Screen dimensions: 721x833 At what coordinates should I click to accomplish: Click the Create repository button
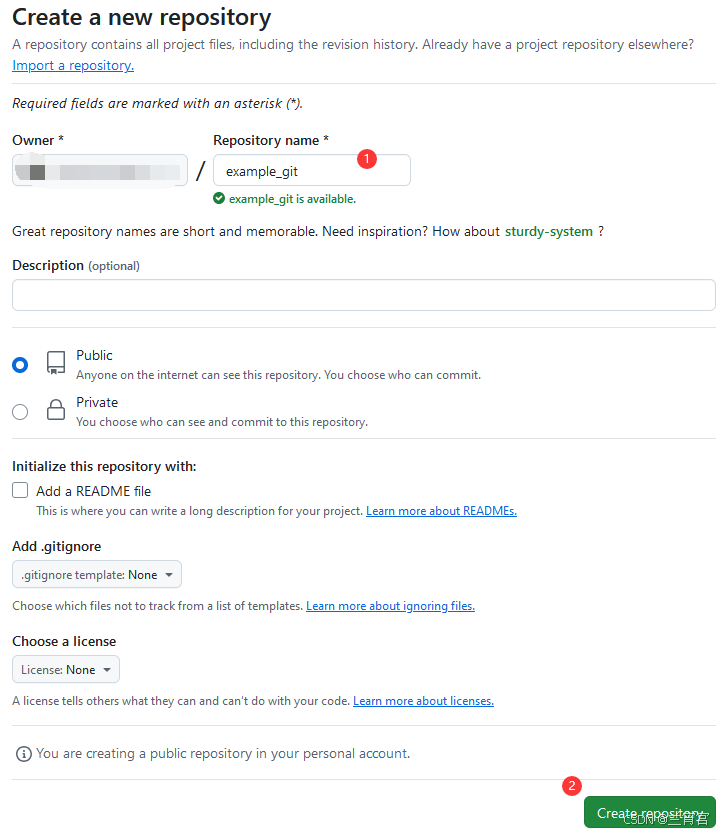[x=650, y=812]
